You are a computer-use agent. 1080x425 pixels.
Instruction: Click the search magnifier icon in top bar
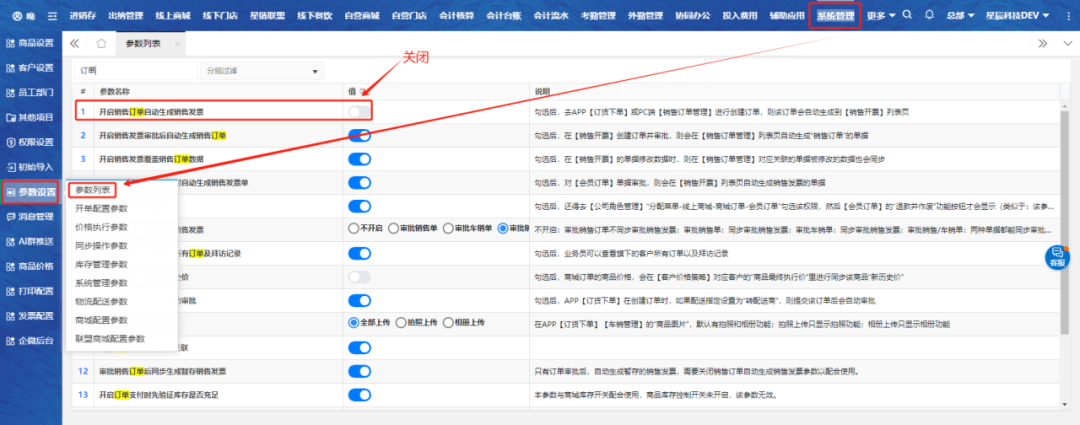coord(906,16)
